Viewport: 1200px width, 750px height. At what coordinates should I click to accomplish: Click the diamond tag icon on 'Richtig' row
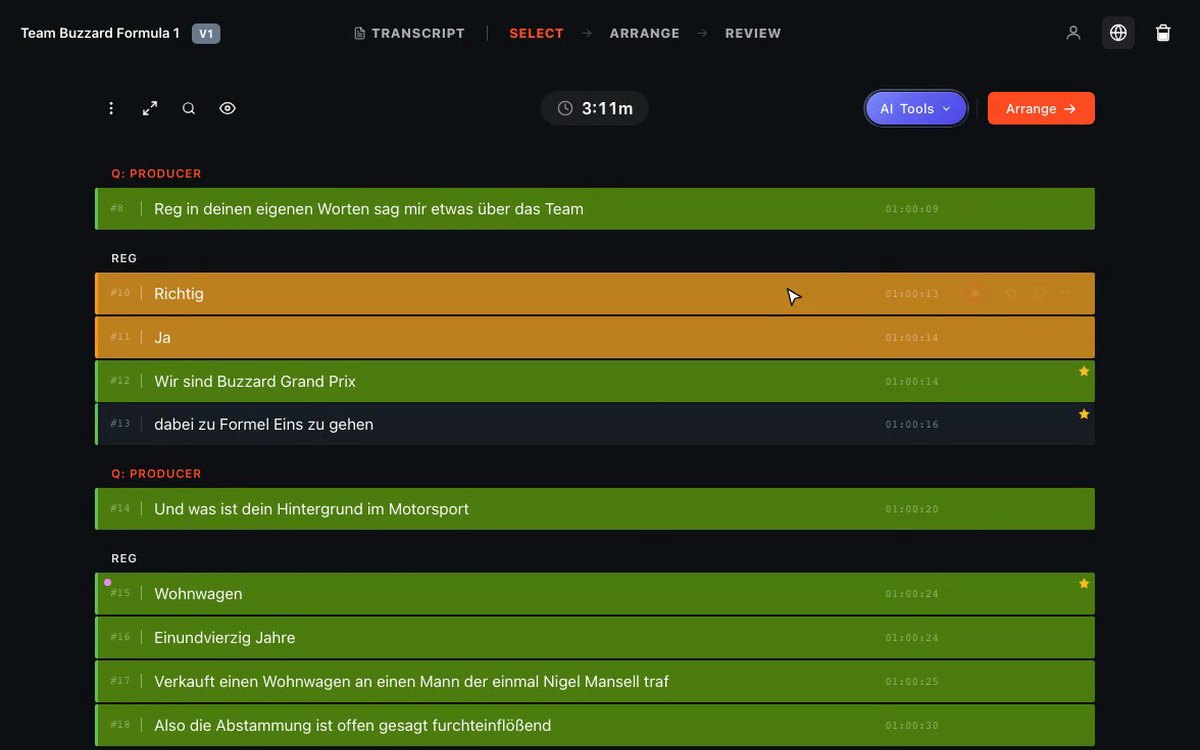[x=1010, y=293]
